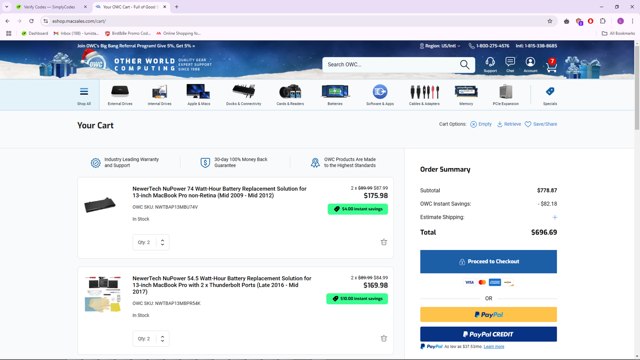Adjust quantity stepper for 54.5 Watt-Hour battery
The image size is (640, 360).
(x=162, y=338)
